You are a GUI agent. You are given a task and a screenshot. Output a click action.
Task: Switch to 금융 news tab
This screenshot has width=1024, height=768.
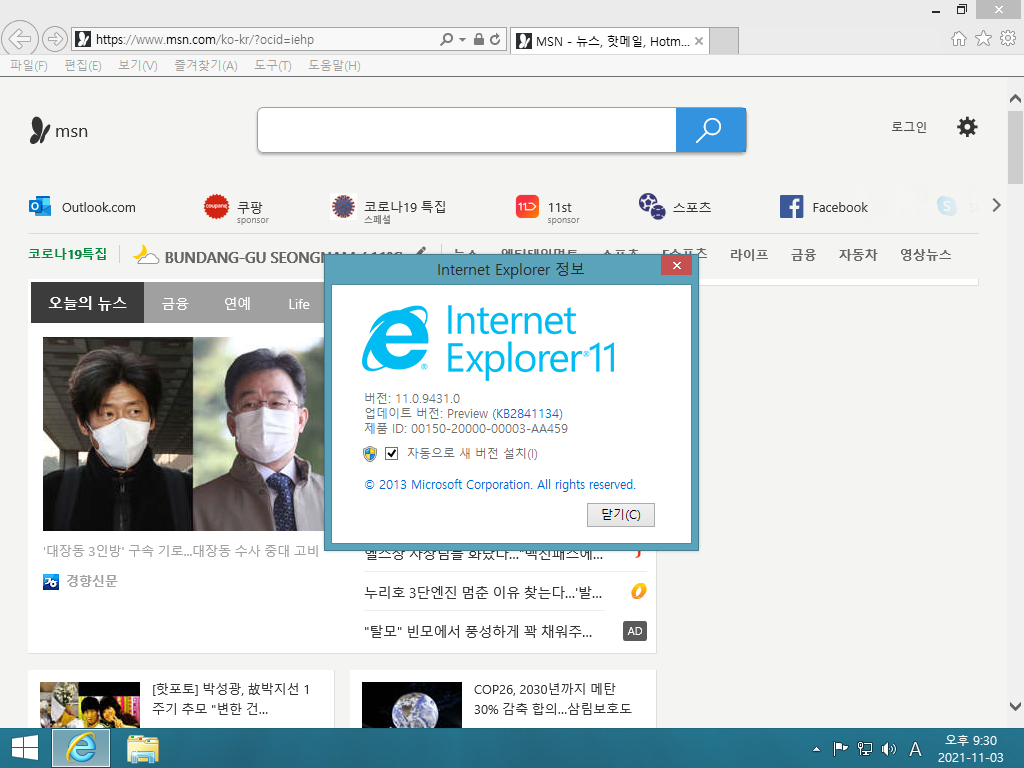[x=175, y=304]
